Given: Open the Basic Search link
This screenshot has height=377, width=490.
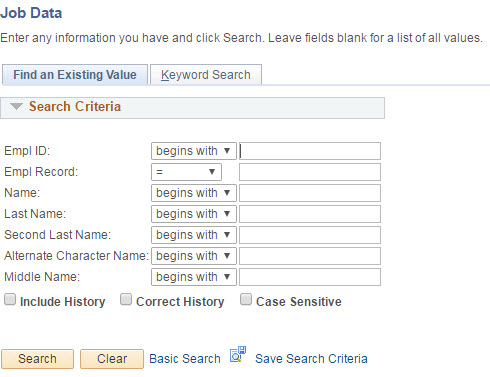Looking at the screenshot, I should 185,359.
